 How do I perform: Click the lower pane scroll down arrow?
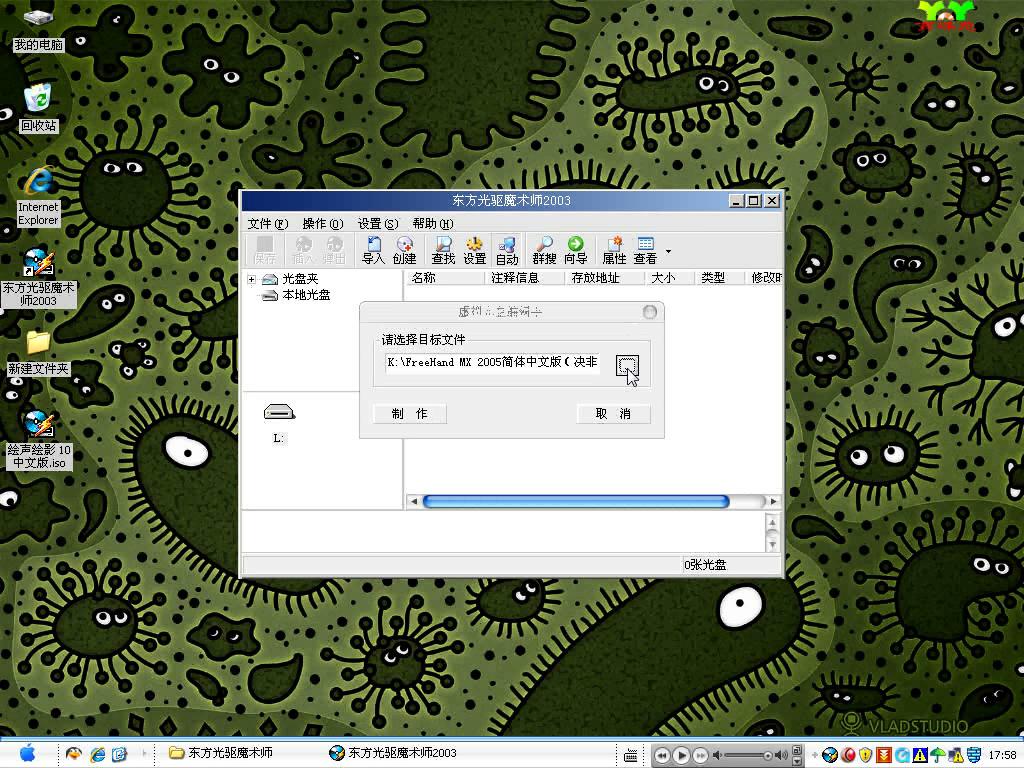772,544
